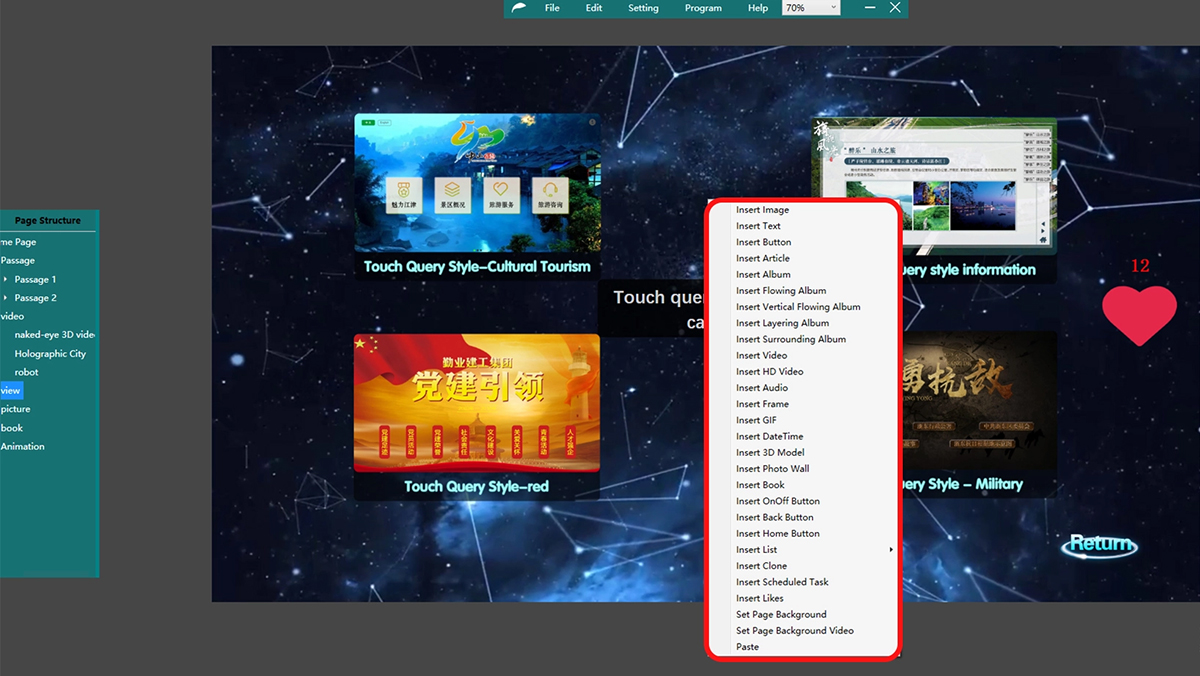The image size is (1200, 676).
Task: Open the File menu
Action: (552, 8)
